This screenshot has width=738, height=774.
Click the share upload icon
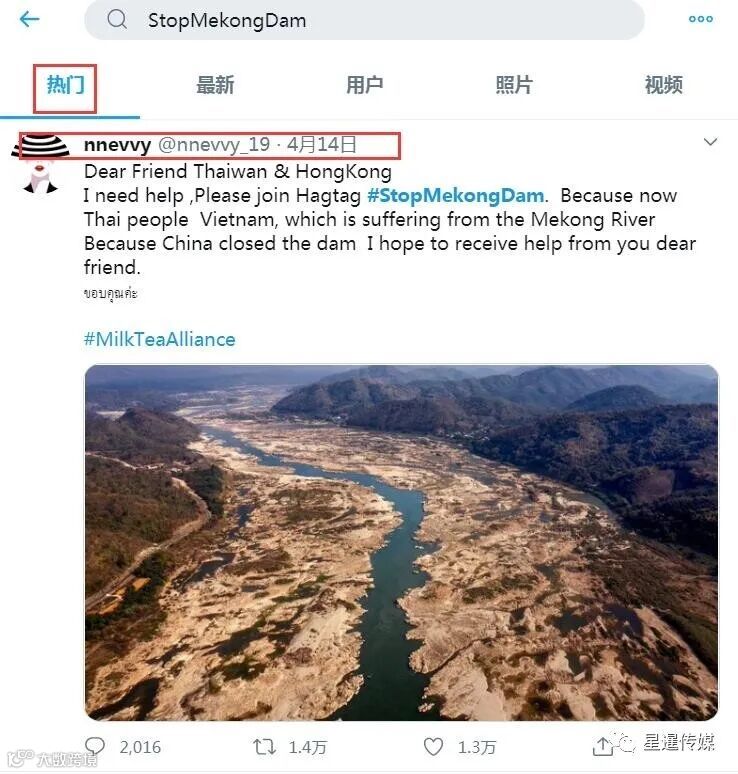pos(602,746)
